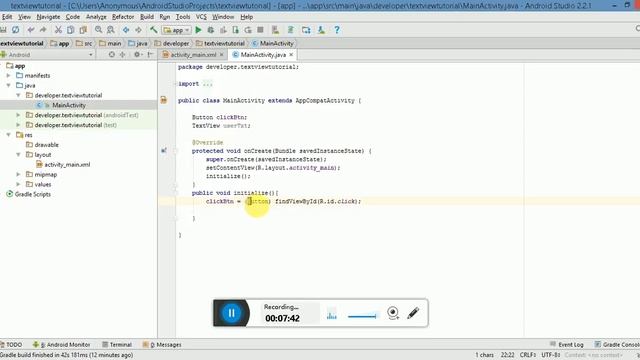Click the CRLF line separator indicator
Screen dimensions: 640x360
pos(527,355)
